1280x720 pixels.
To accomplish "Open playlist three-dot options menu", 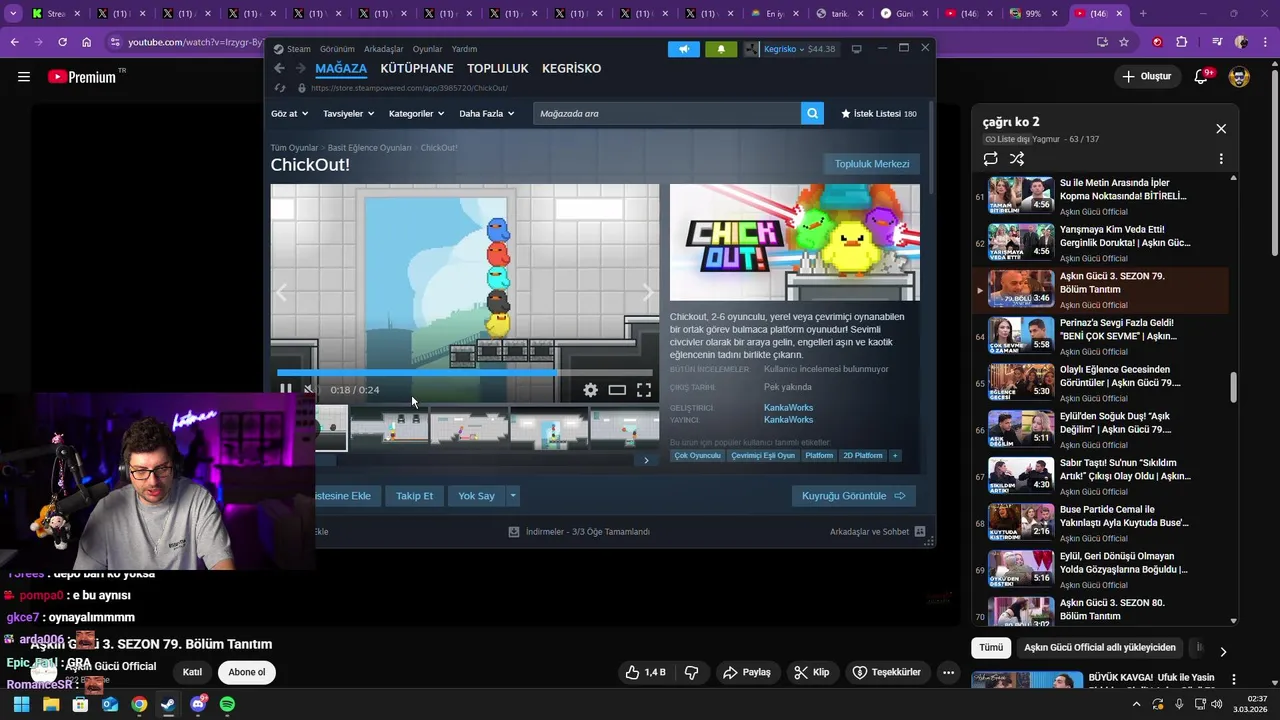I will [1221, 159].
